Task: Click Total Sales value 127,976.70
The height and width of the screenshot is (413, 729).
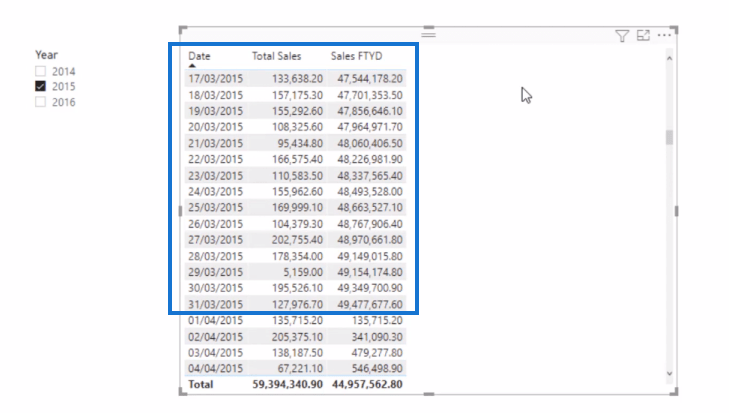Action: point(297,304)
